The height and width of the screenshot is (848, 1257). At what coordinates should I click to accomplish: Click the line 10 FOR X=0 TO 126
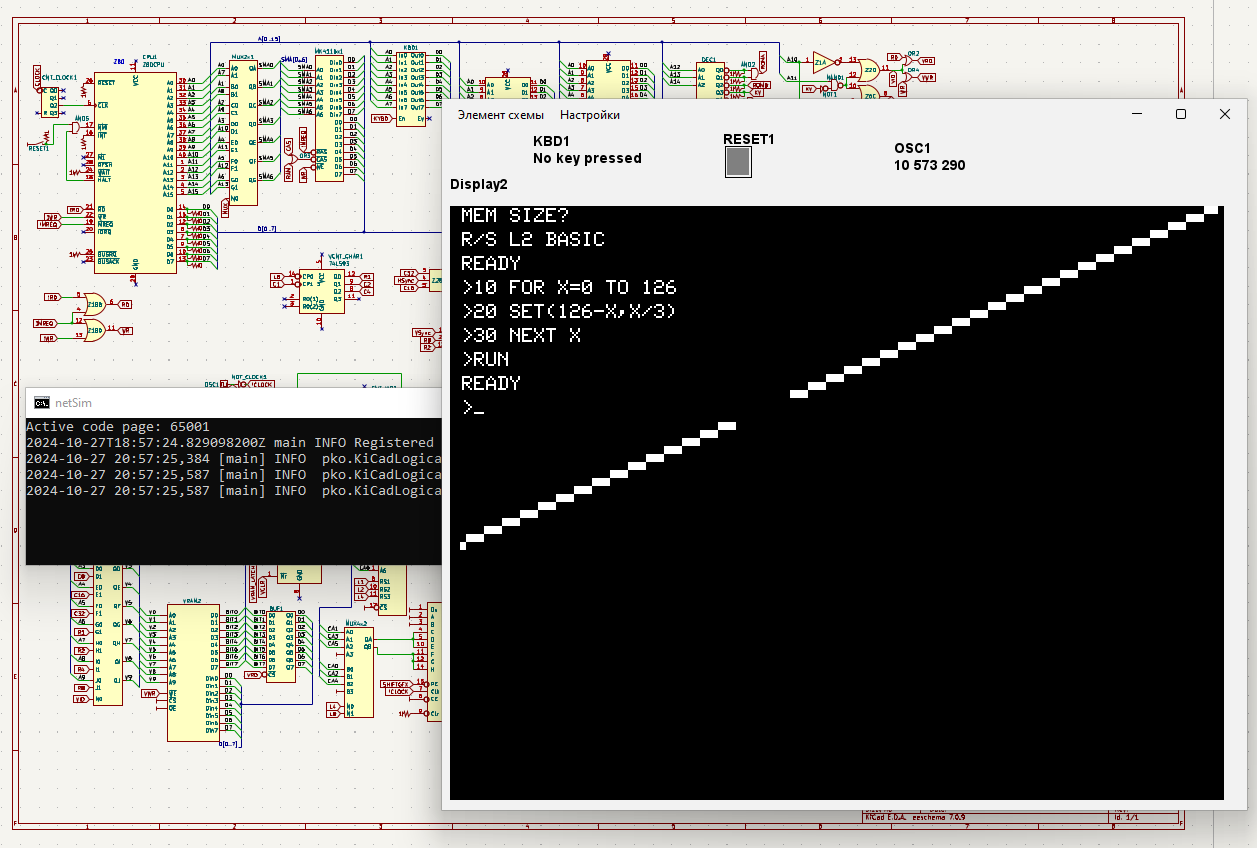click(x=569, y=287)
